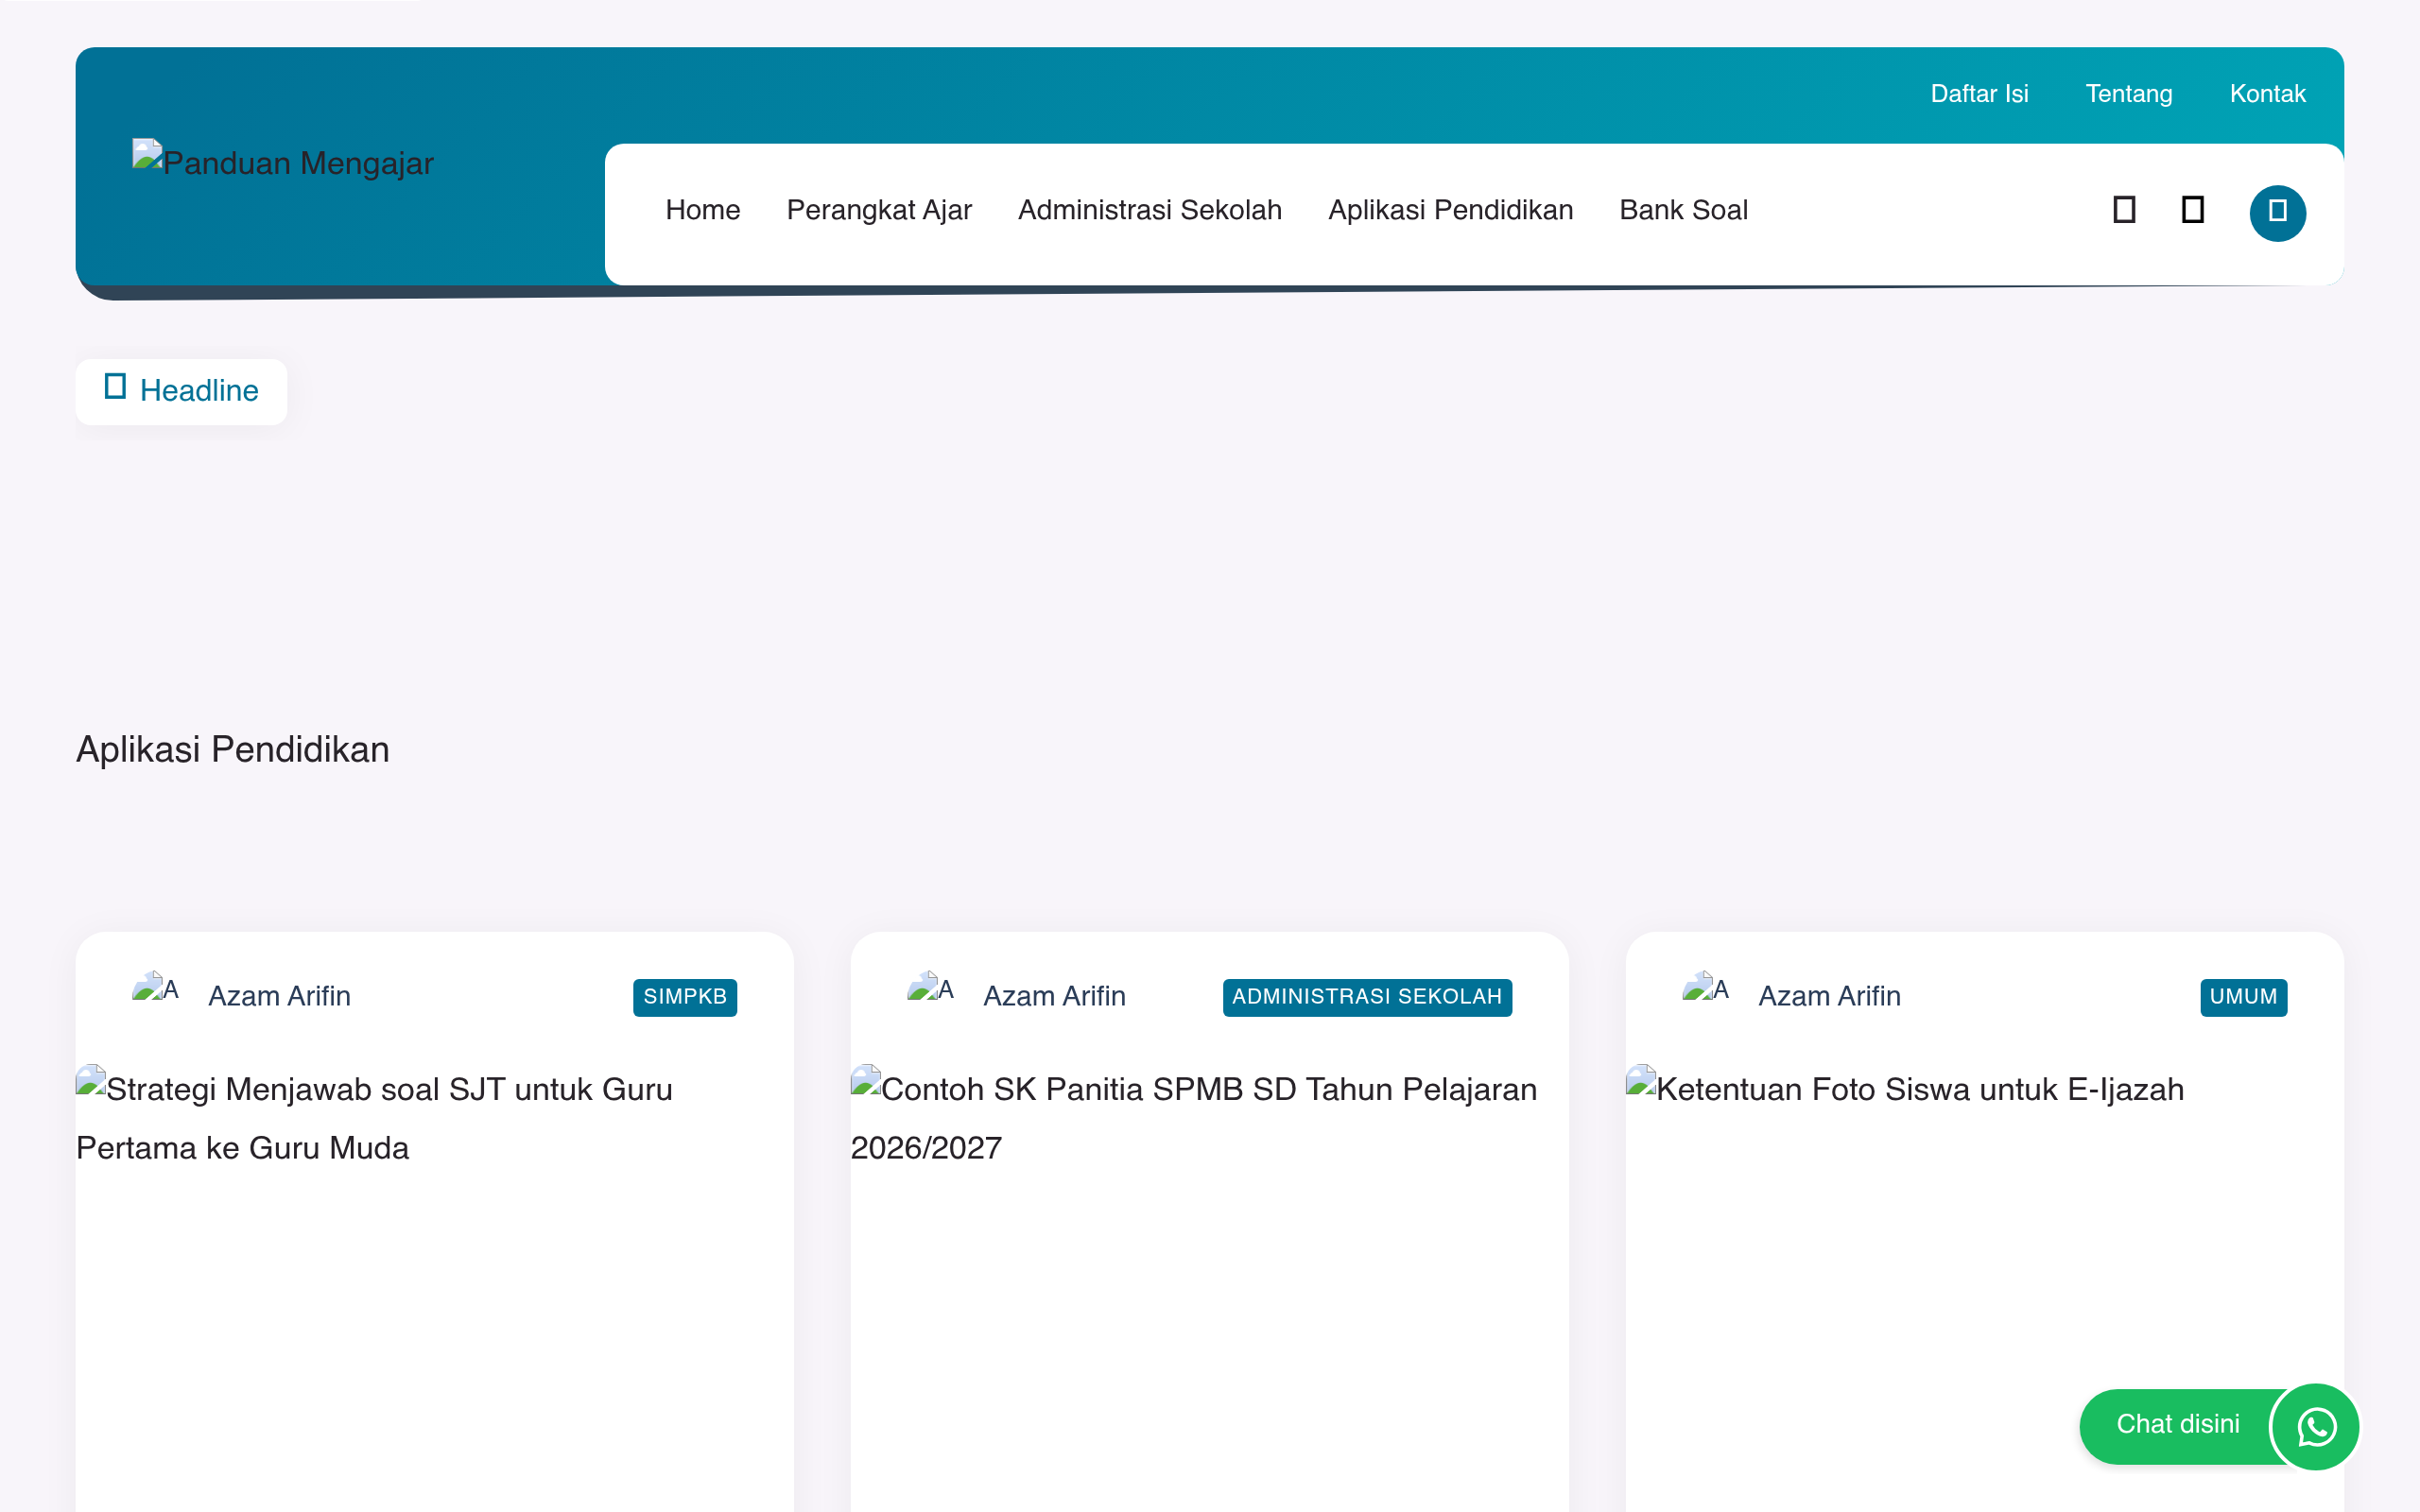Open the Panduan Mengajar logo link
The width and height of the screenshot is (2420, 1512).
tap(283, 162)
